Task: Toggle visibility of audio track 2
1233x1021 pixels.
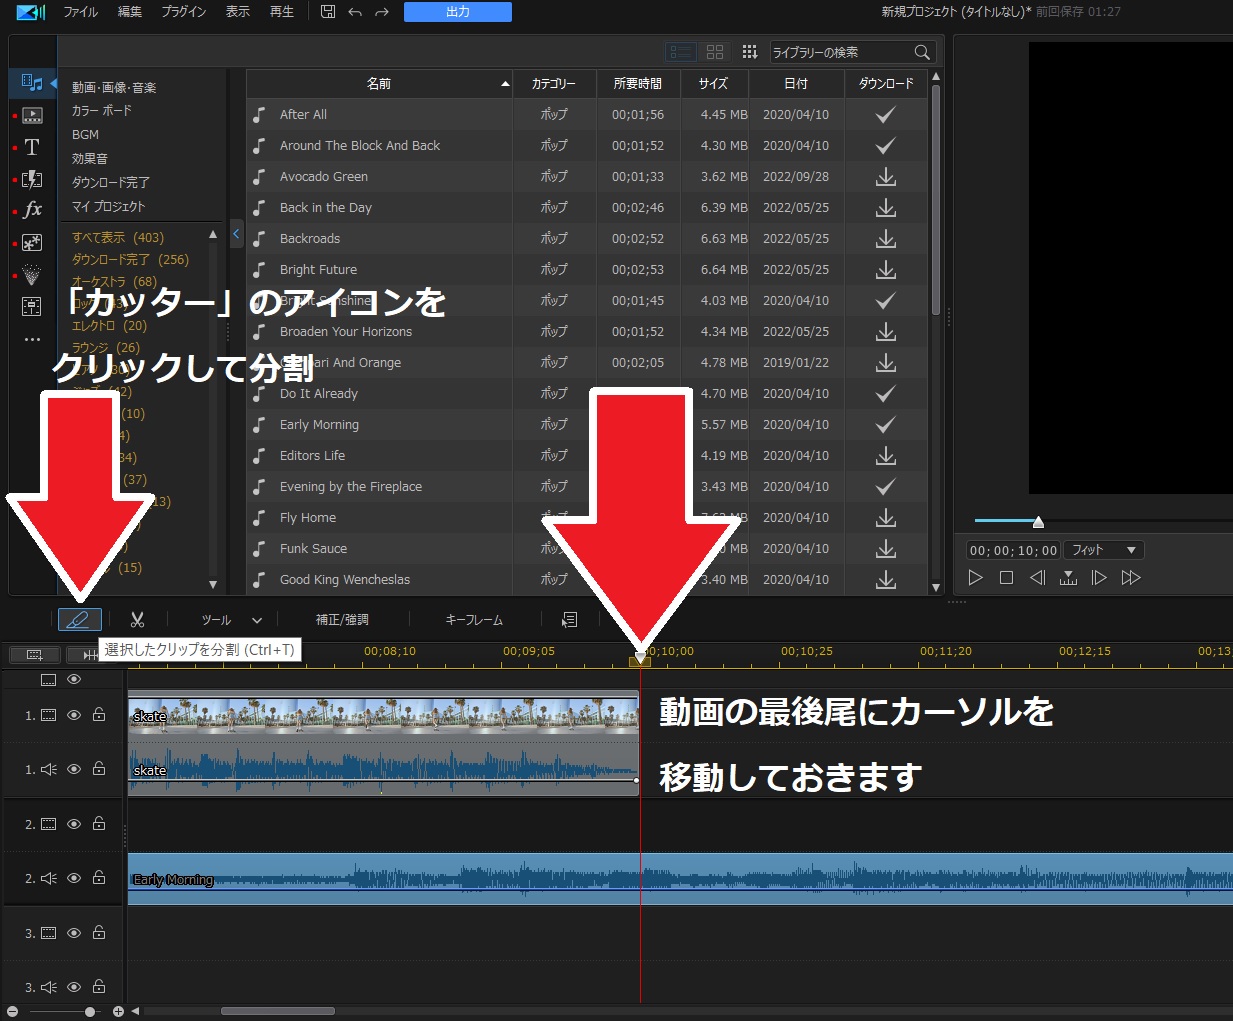Action: click(x=74, y=878)
